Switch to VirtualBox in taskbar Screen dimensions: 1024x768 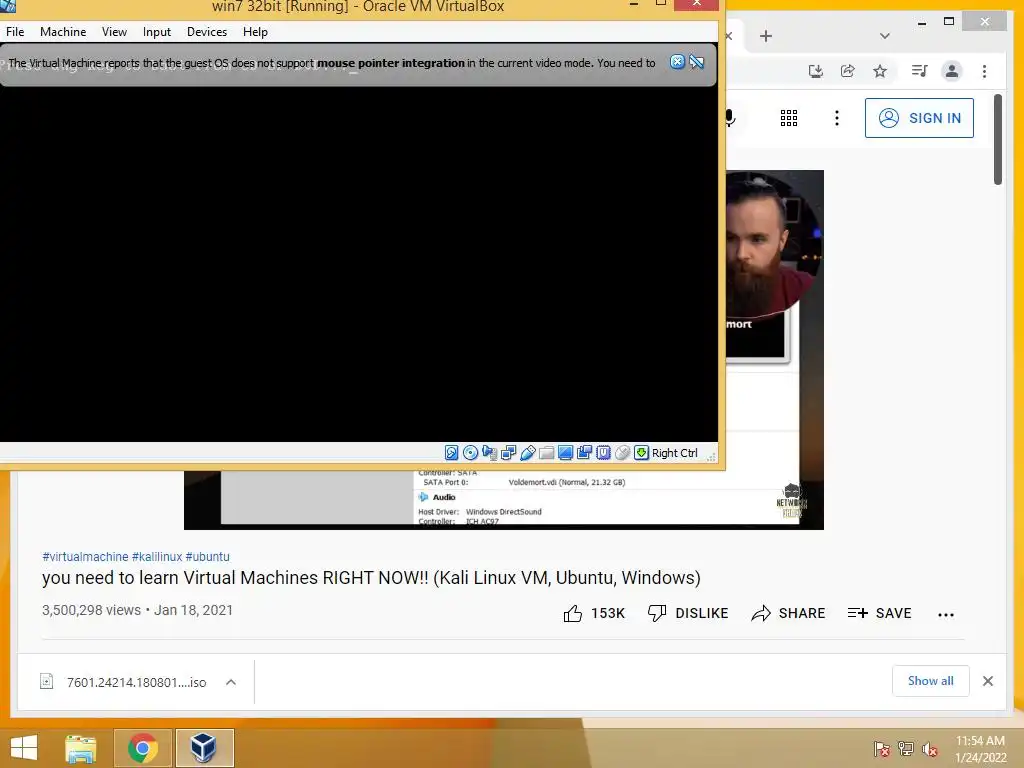click(204, 748)
